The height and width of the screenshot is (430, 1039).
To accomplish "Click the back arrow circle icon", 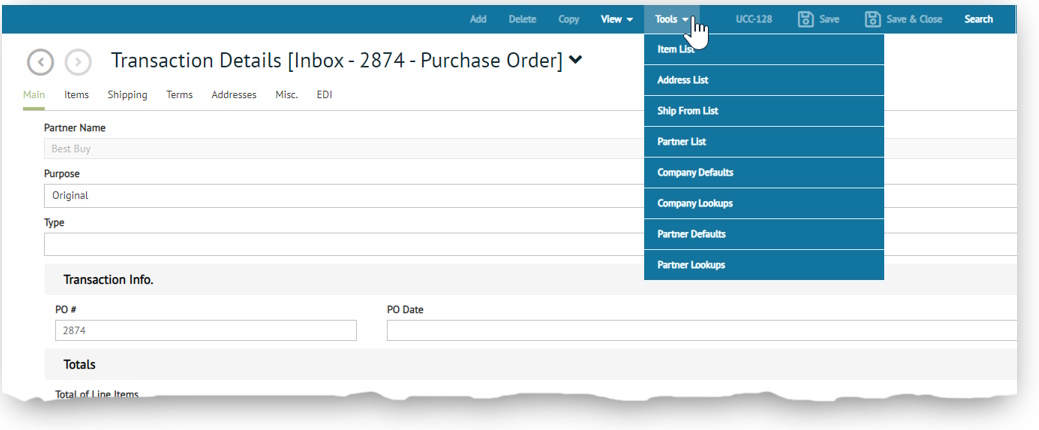I will click(x=40, y=62).
